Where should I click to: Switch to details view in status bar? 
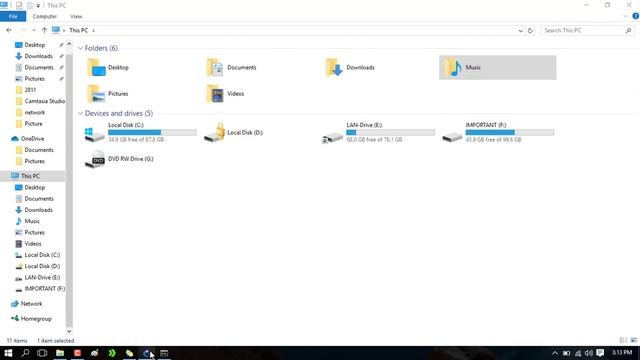623,340
